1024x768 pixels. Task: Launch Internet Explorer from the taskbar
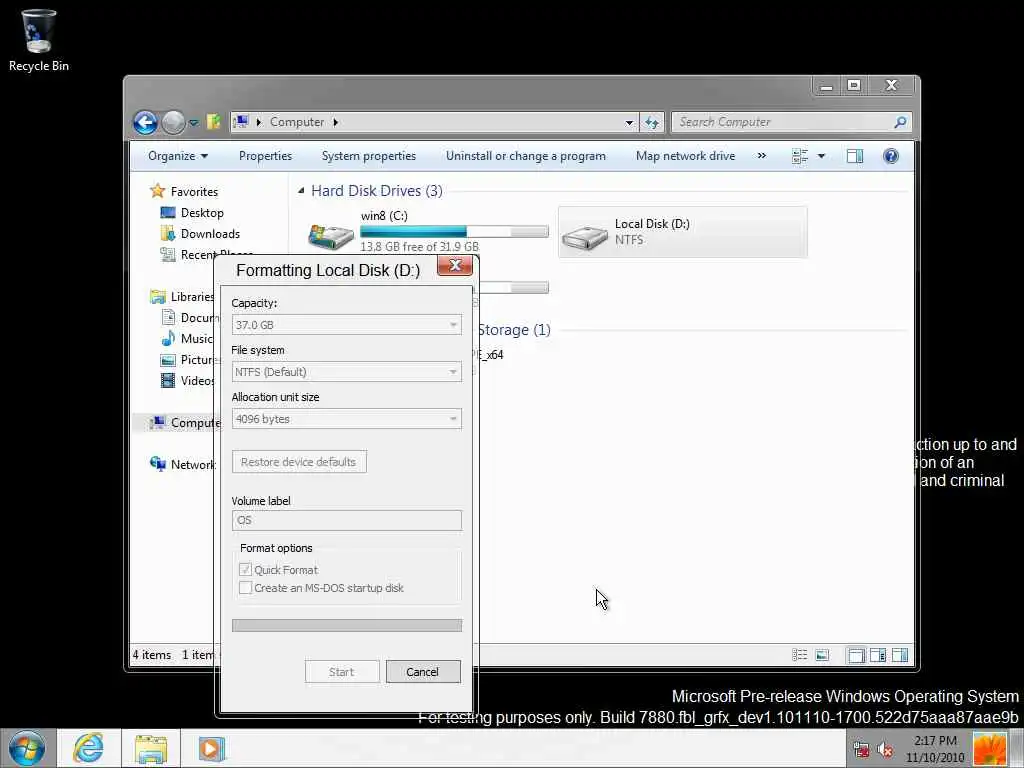[88, 748]
